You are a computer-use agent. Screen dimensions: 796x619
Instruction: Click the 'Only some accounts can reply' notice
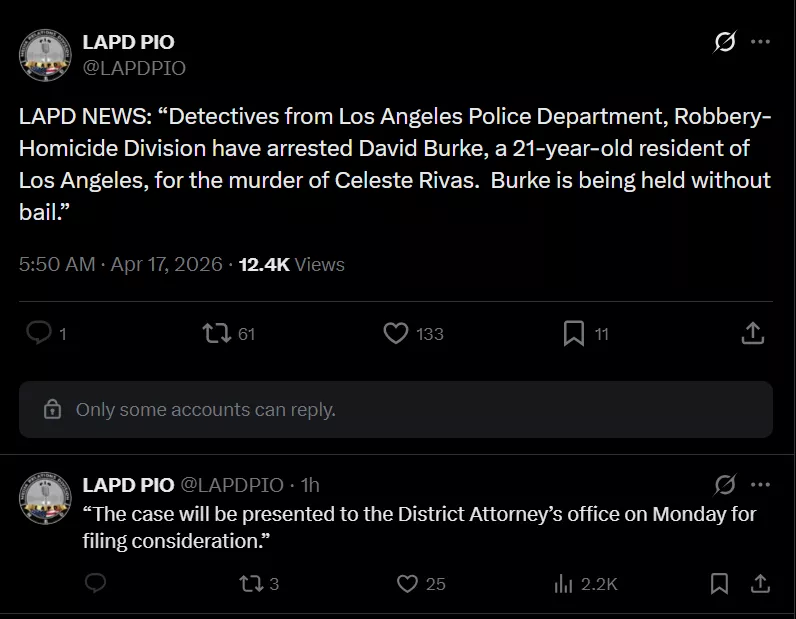[x=205, y=410]
